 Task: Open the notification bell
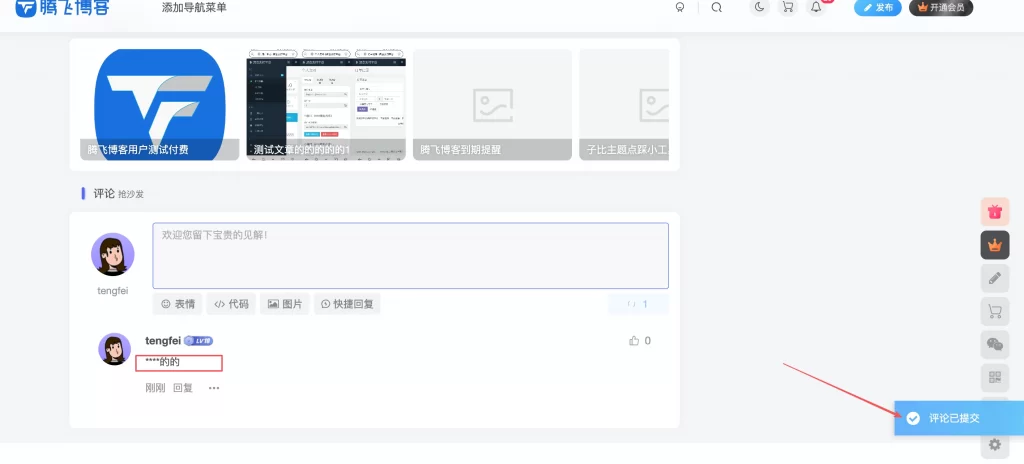(x=816, y=7)
